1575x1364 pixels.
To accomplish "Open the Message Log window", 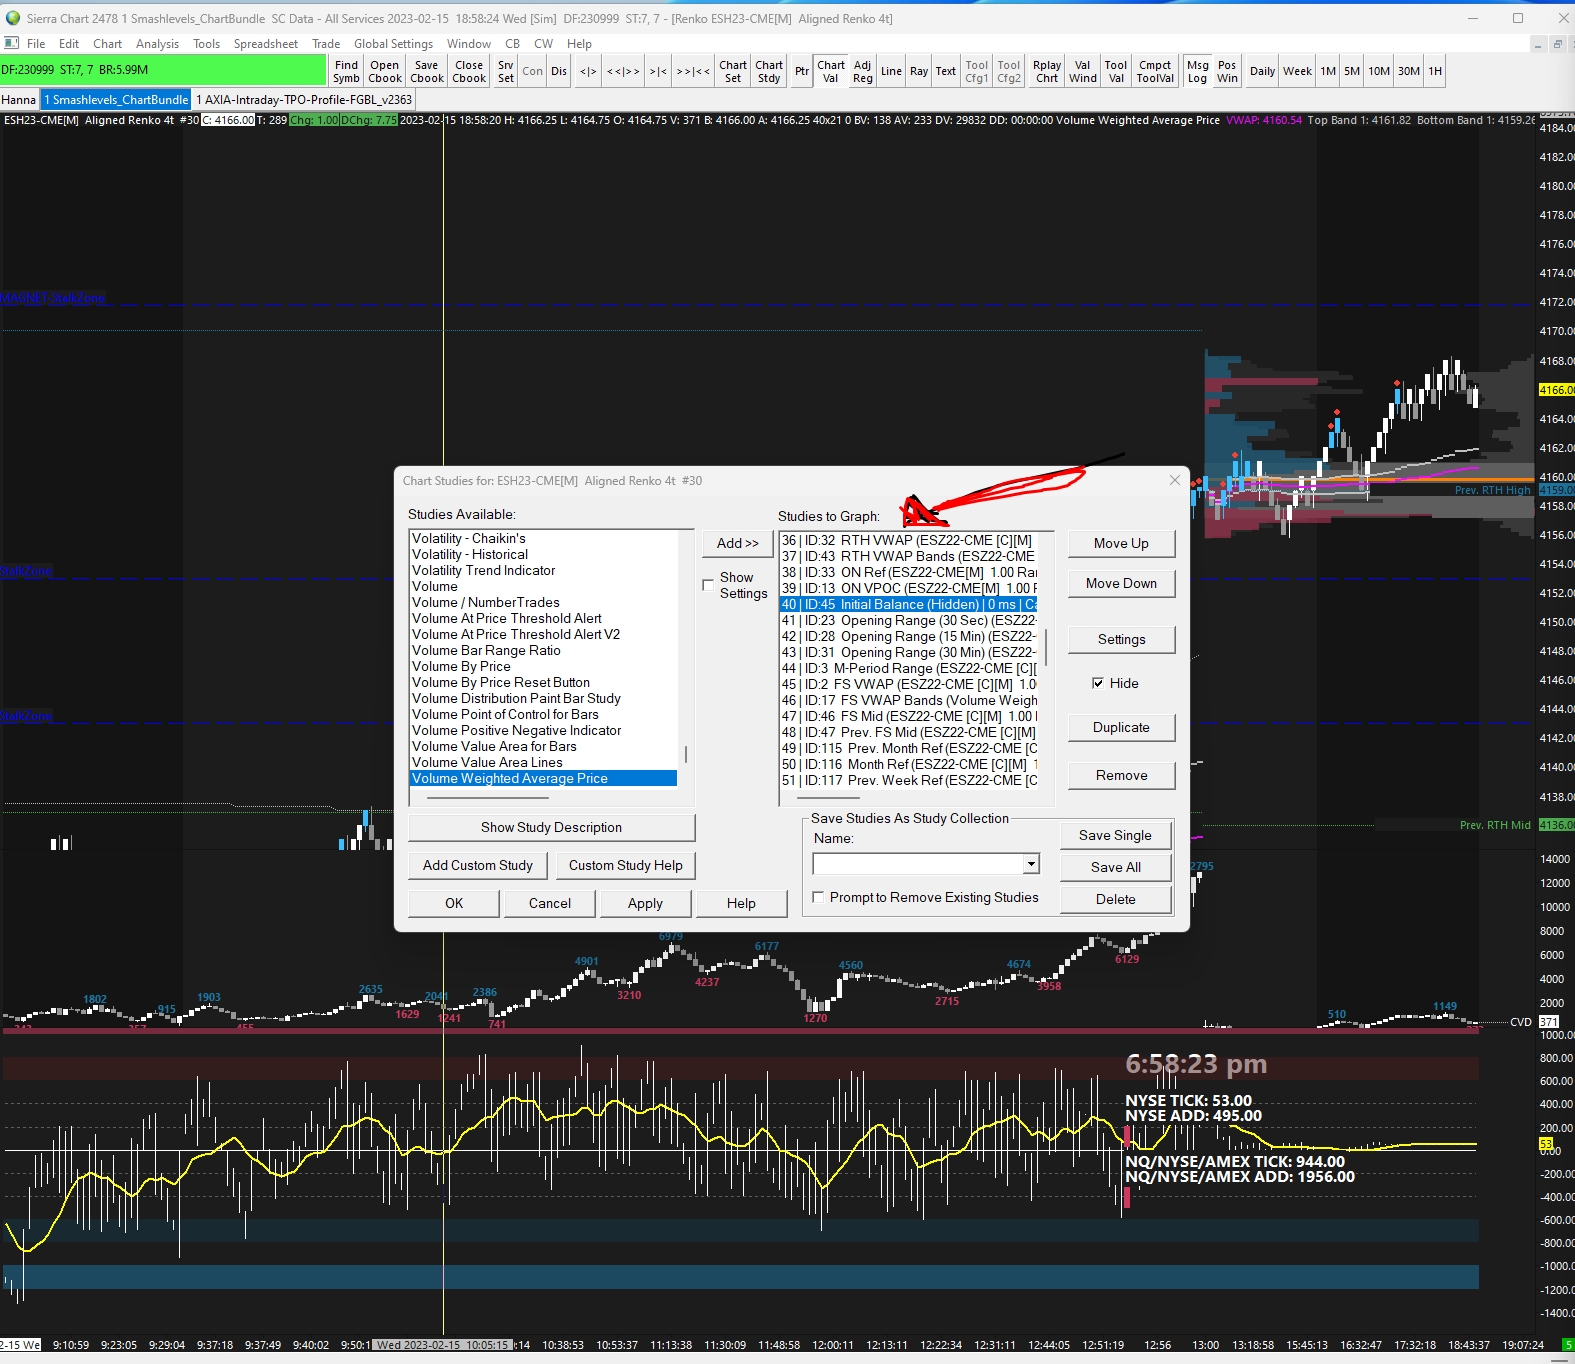I will click(x=1197, y=71).
